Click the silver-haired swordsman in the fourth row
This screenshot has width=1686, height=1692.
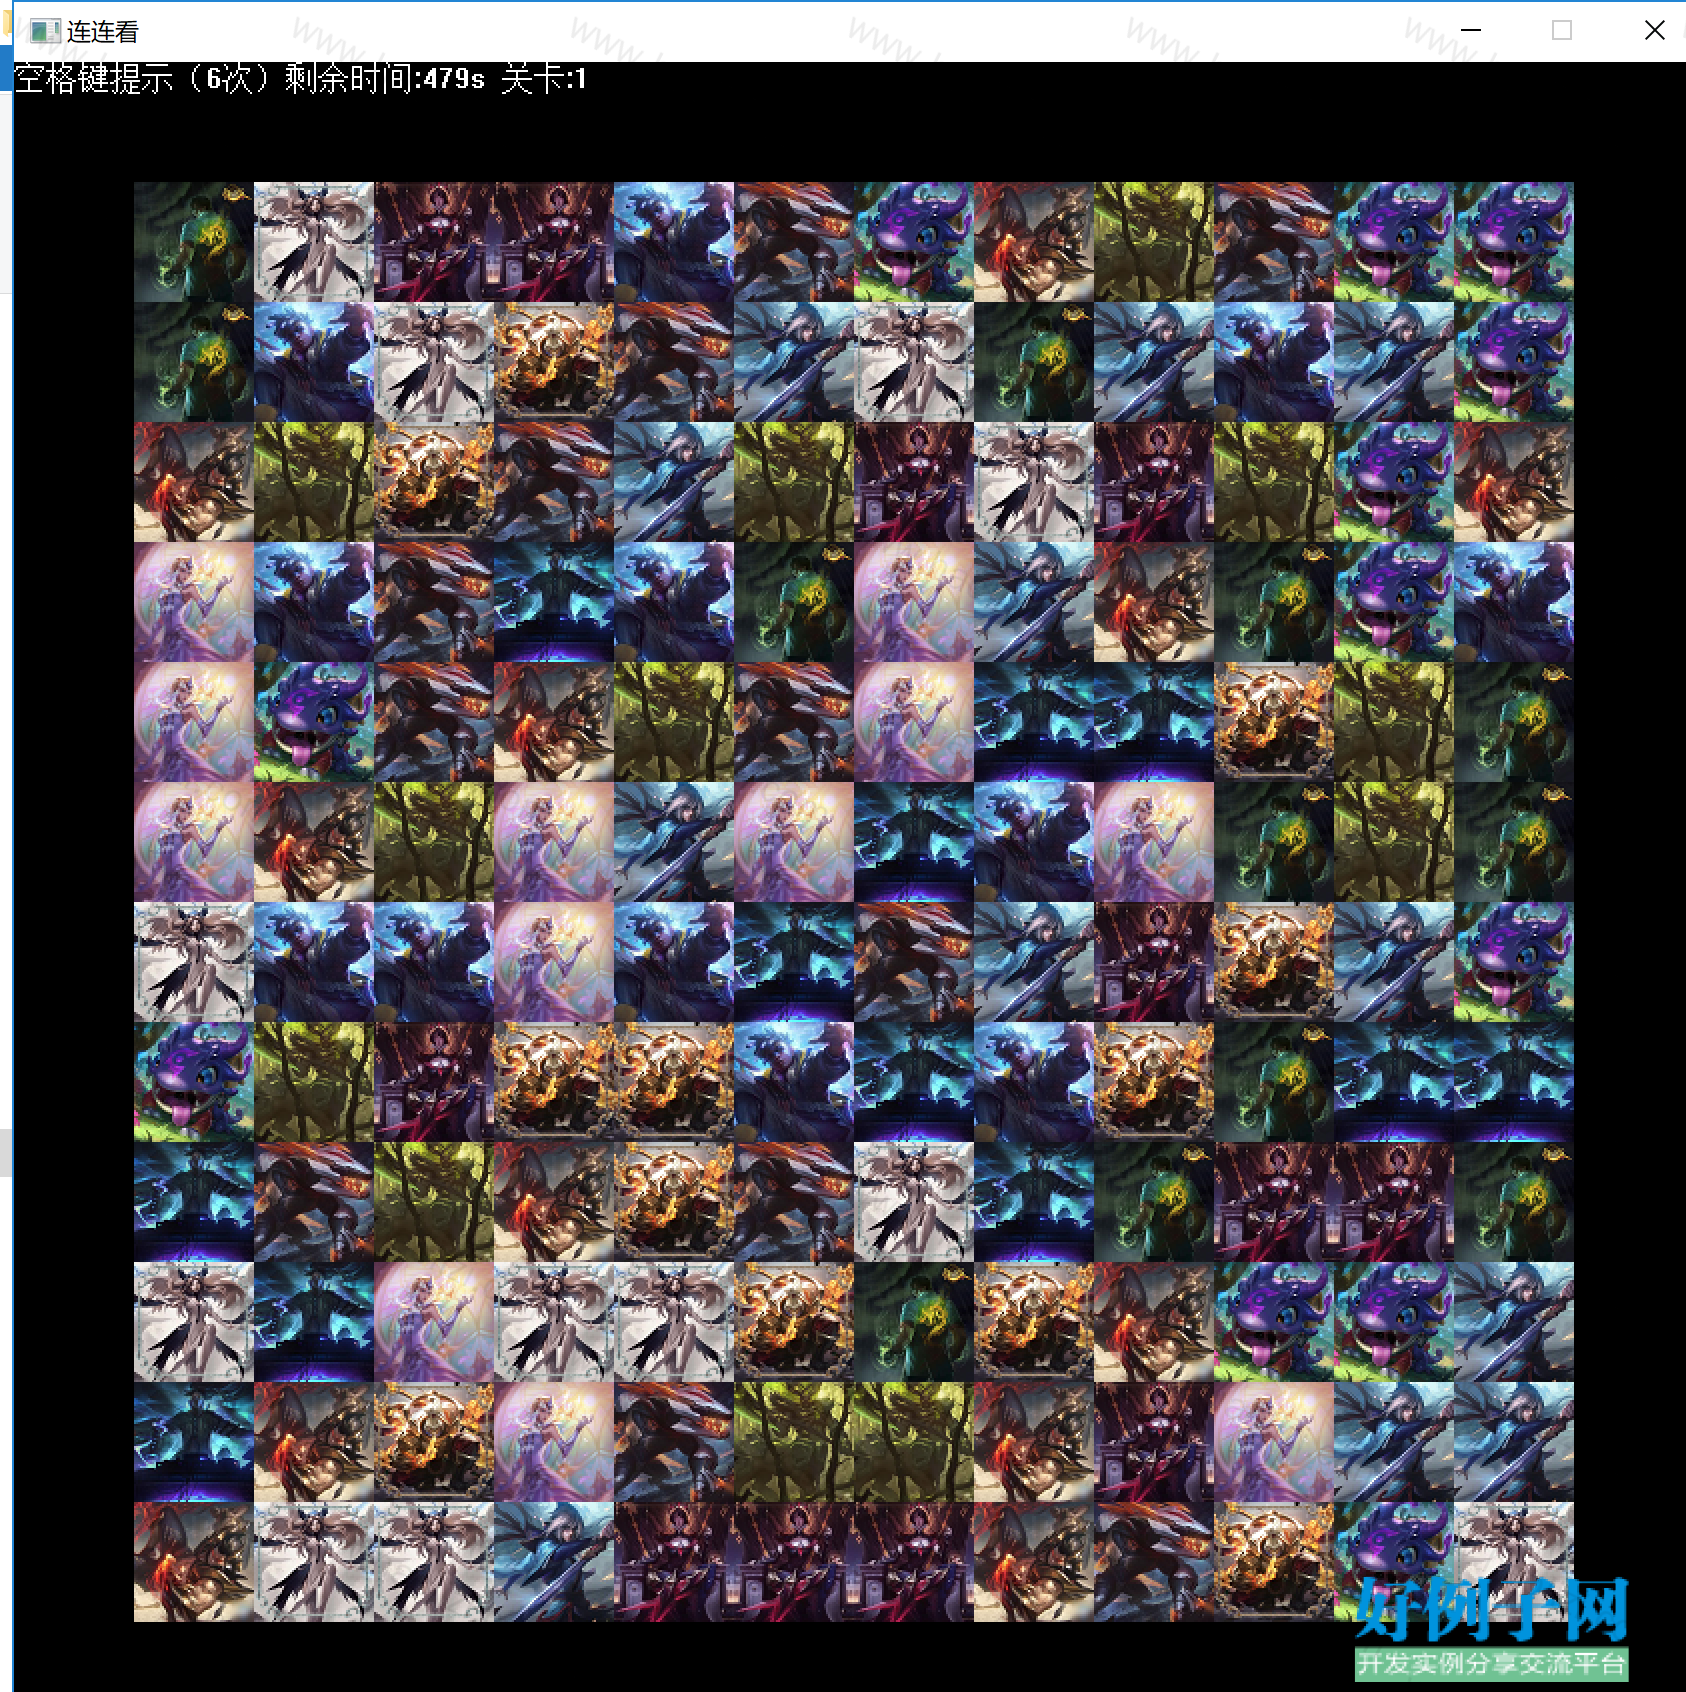coord(1034,602)
